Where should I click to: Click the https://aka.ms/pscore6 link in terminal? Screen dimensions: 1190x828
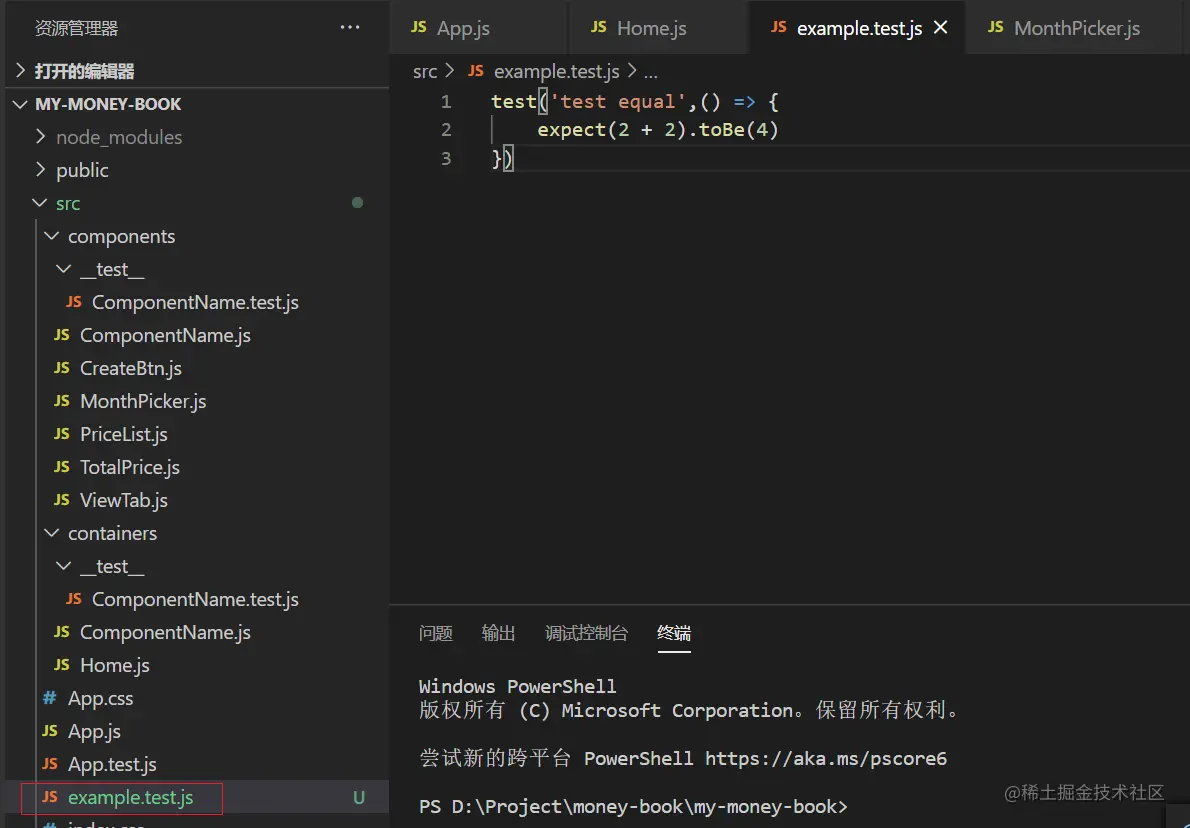pyautogui.click(x=826, y=759)
